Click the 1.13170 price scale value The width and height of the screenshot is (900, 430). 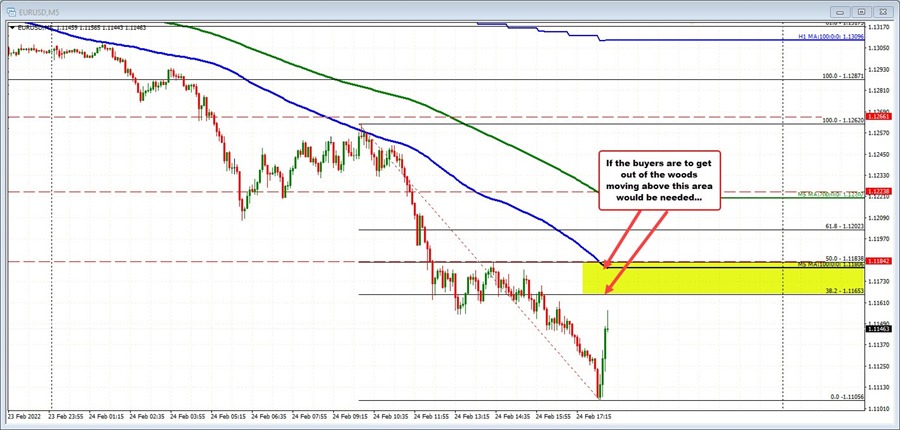click(879, 28)
